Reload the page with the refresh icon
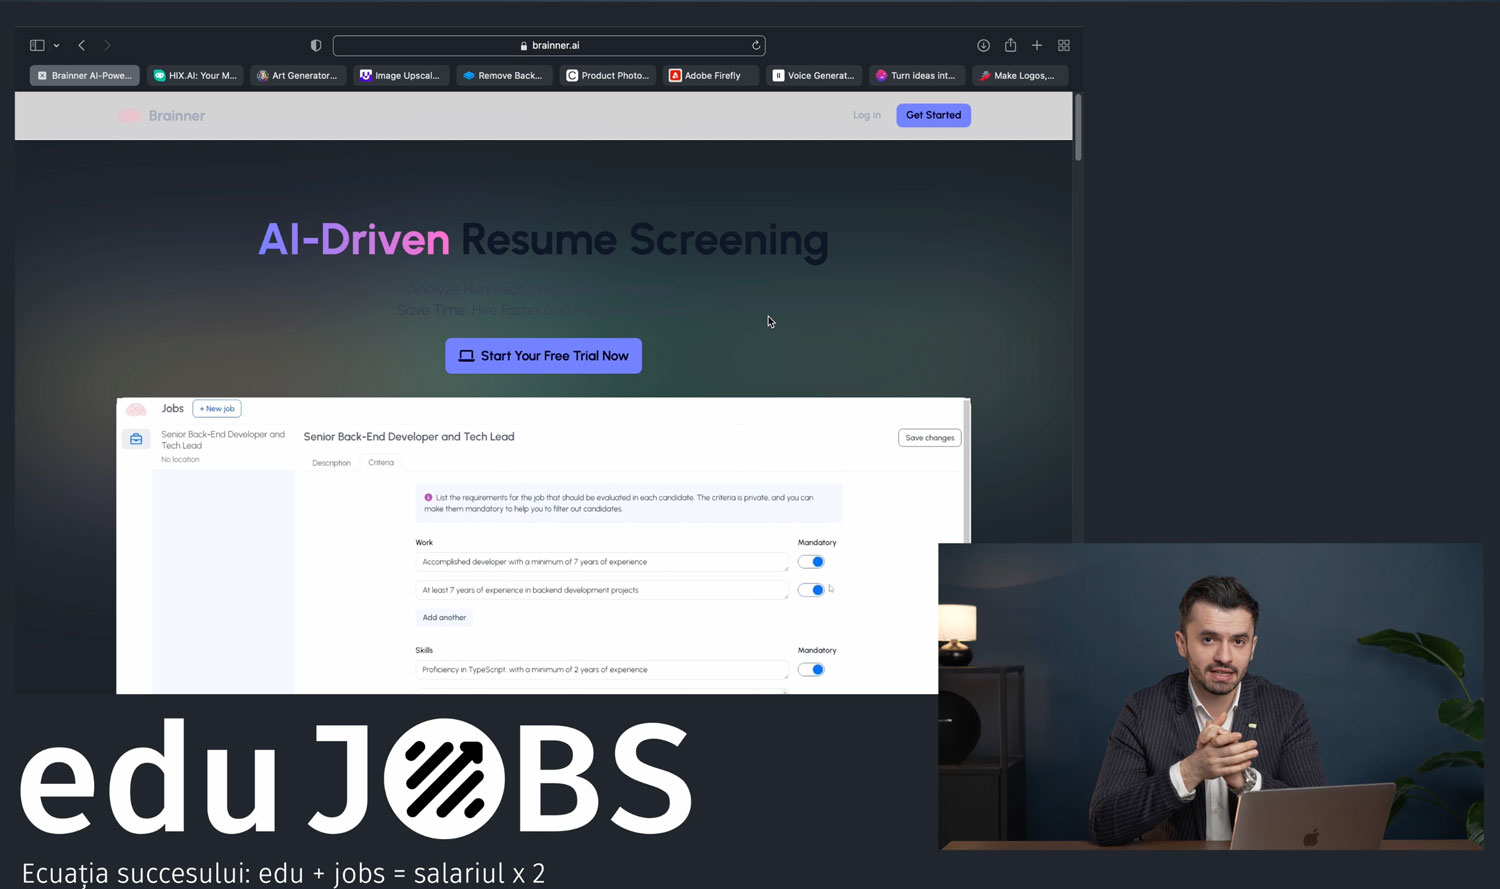1500x889 pixels. 756,45
